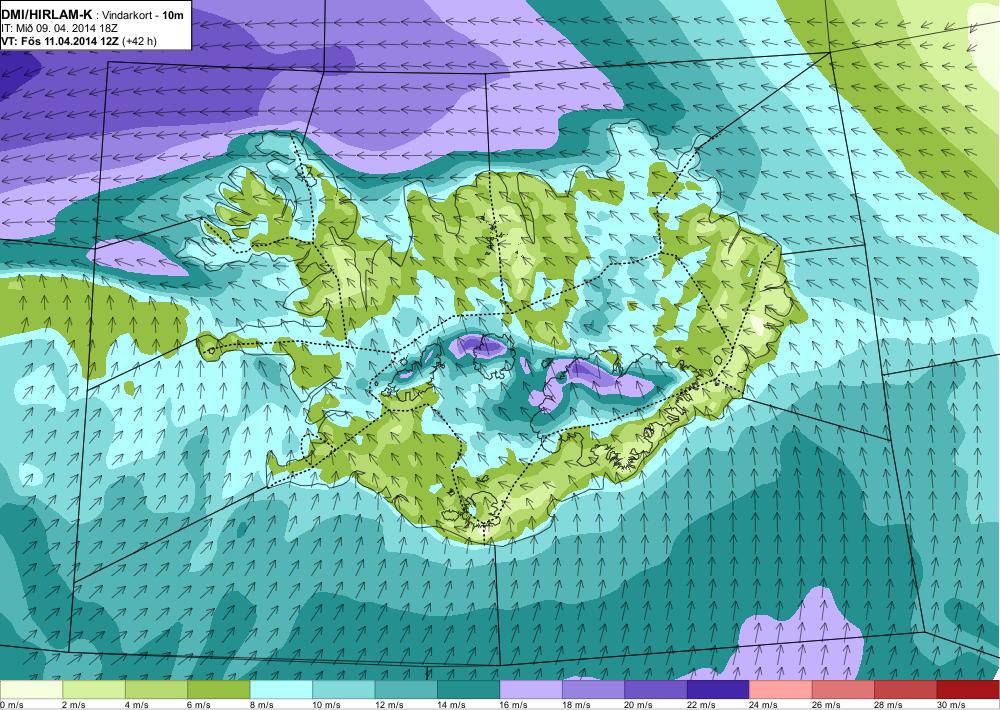
Task: Click the 'DMI/HIRLAM-K' model title text
Action: 47,15
